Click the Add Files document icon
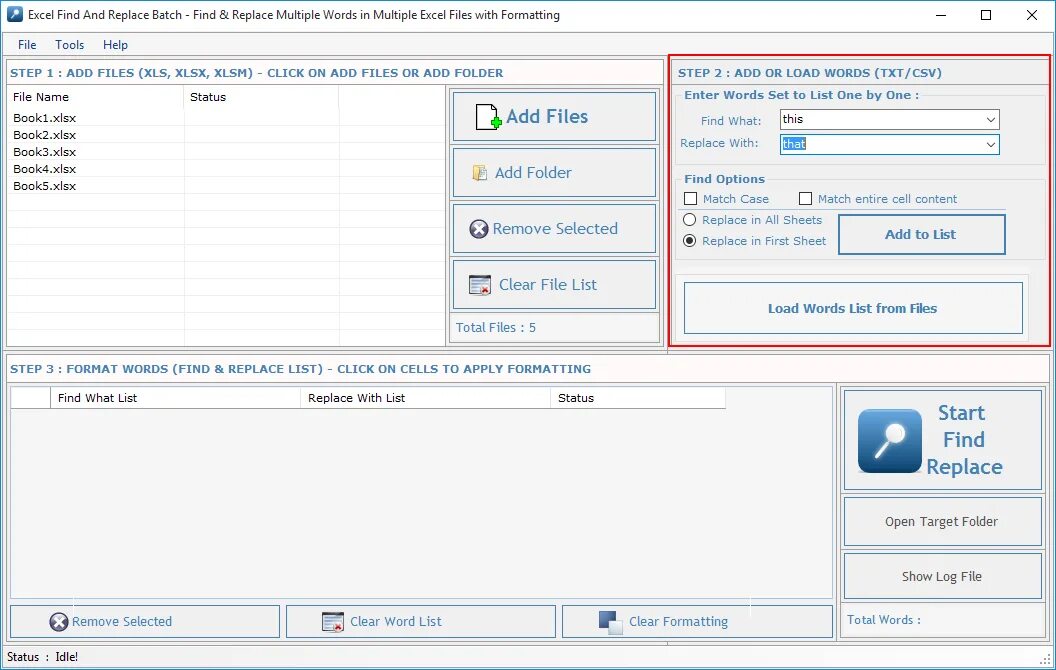This screenshot has height=670, width=1056. click(488, 116)
